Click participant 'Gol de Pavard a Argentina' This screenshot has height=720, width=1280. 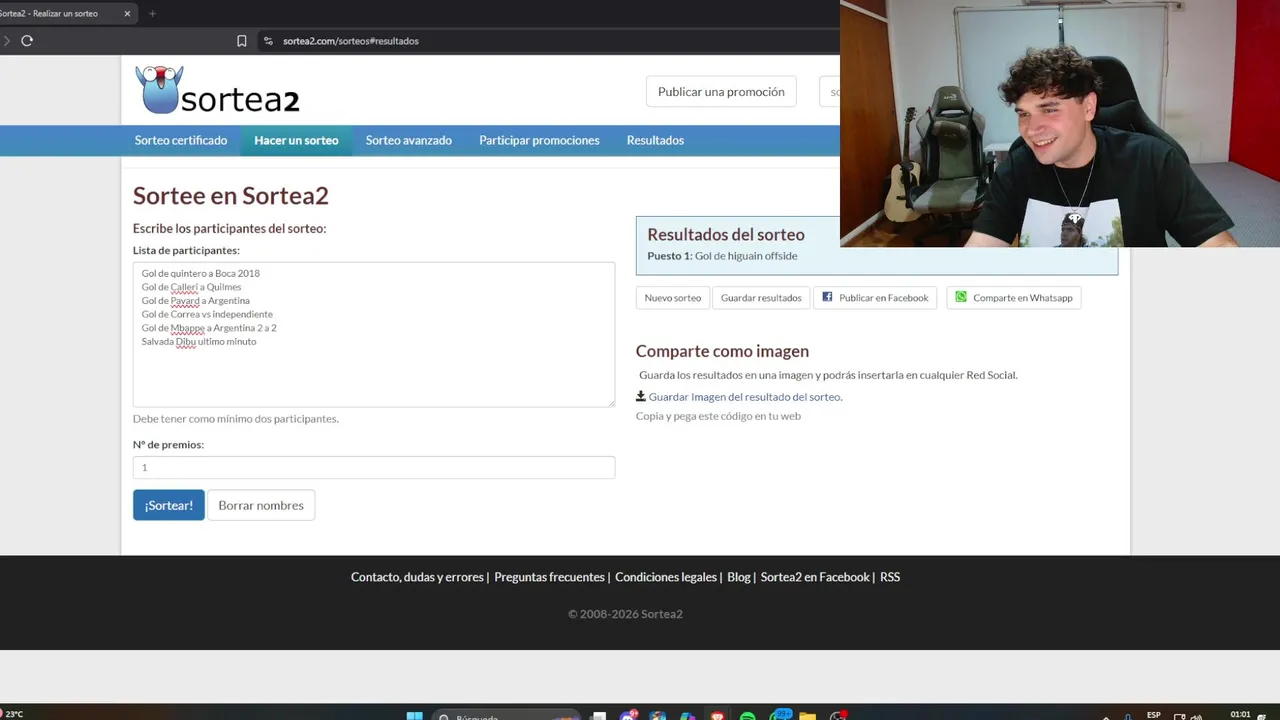pyautogui.click(x=196, y=300)
